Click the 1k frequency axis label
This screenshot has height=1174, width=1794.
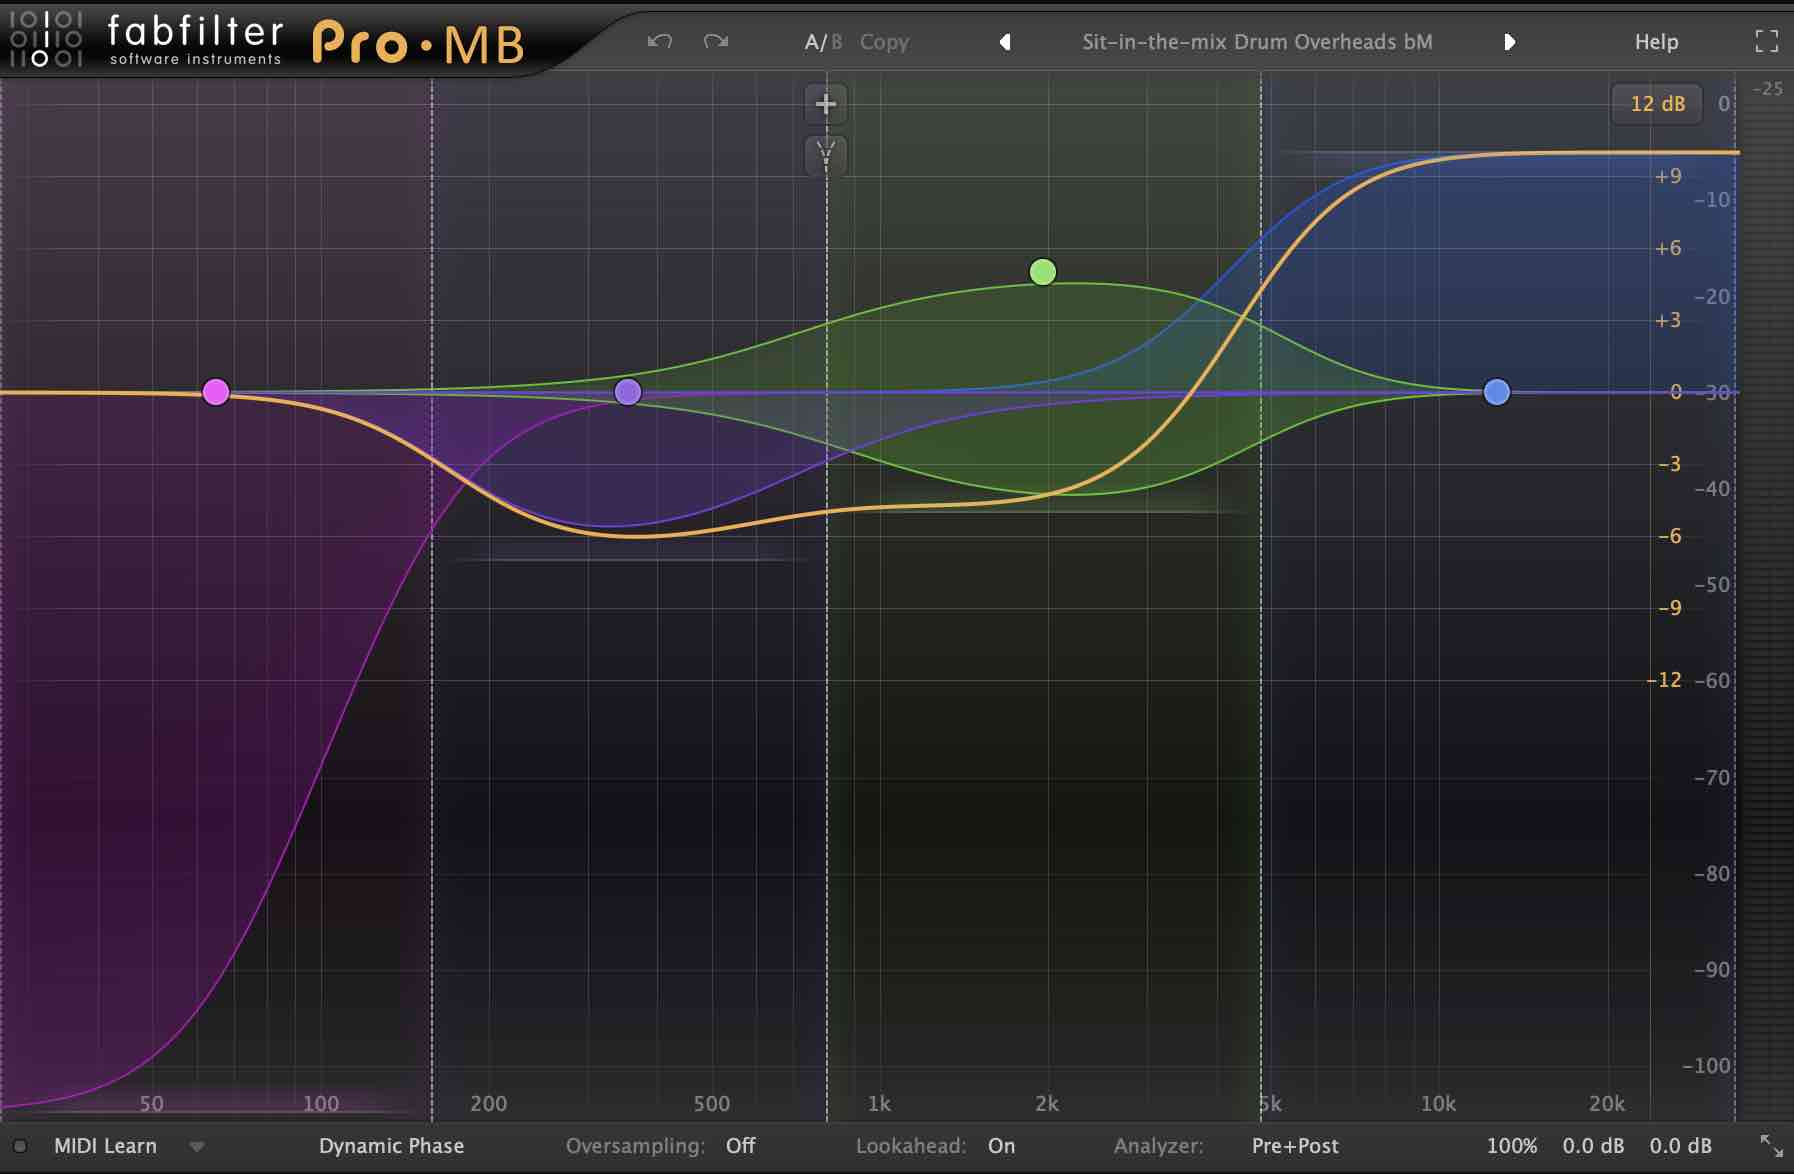pyautogui.click(x=879, y=1104)
